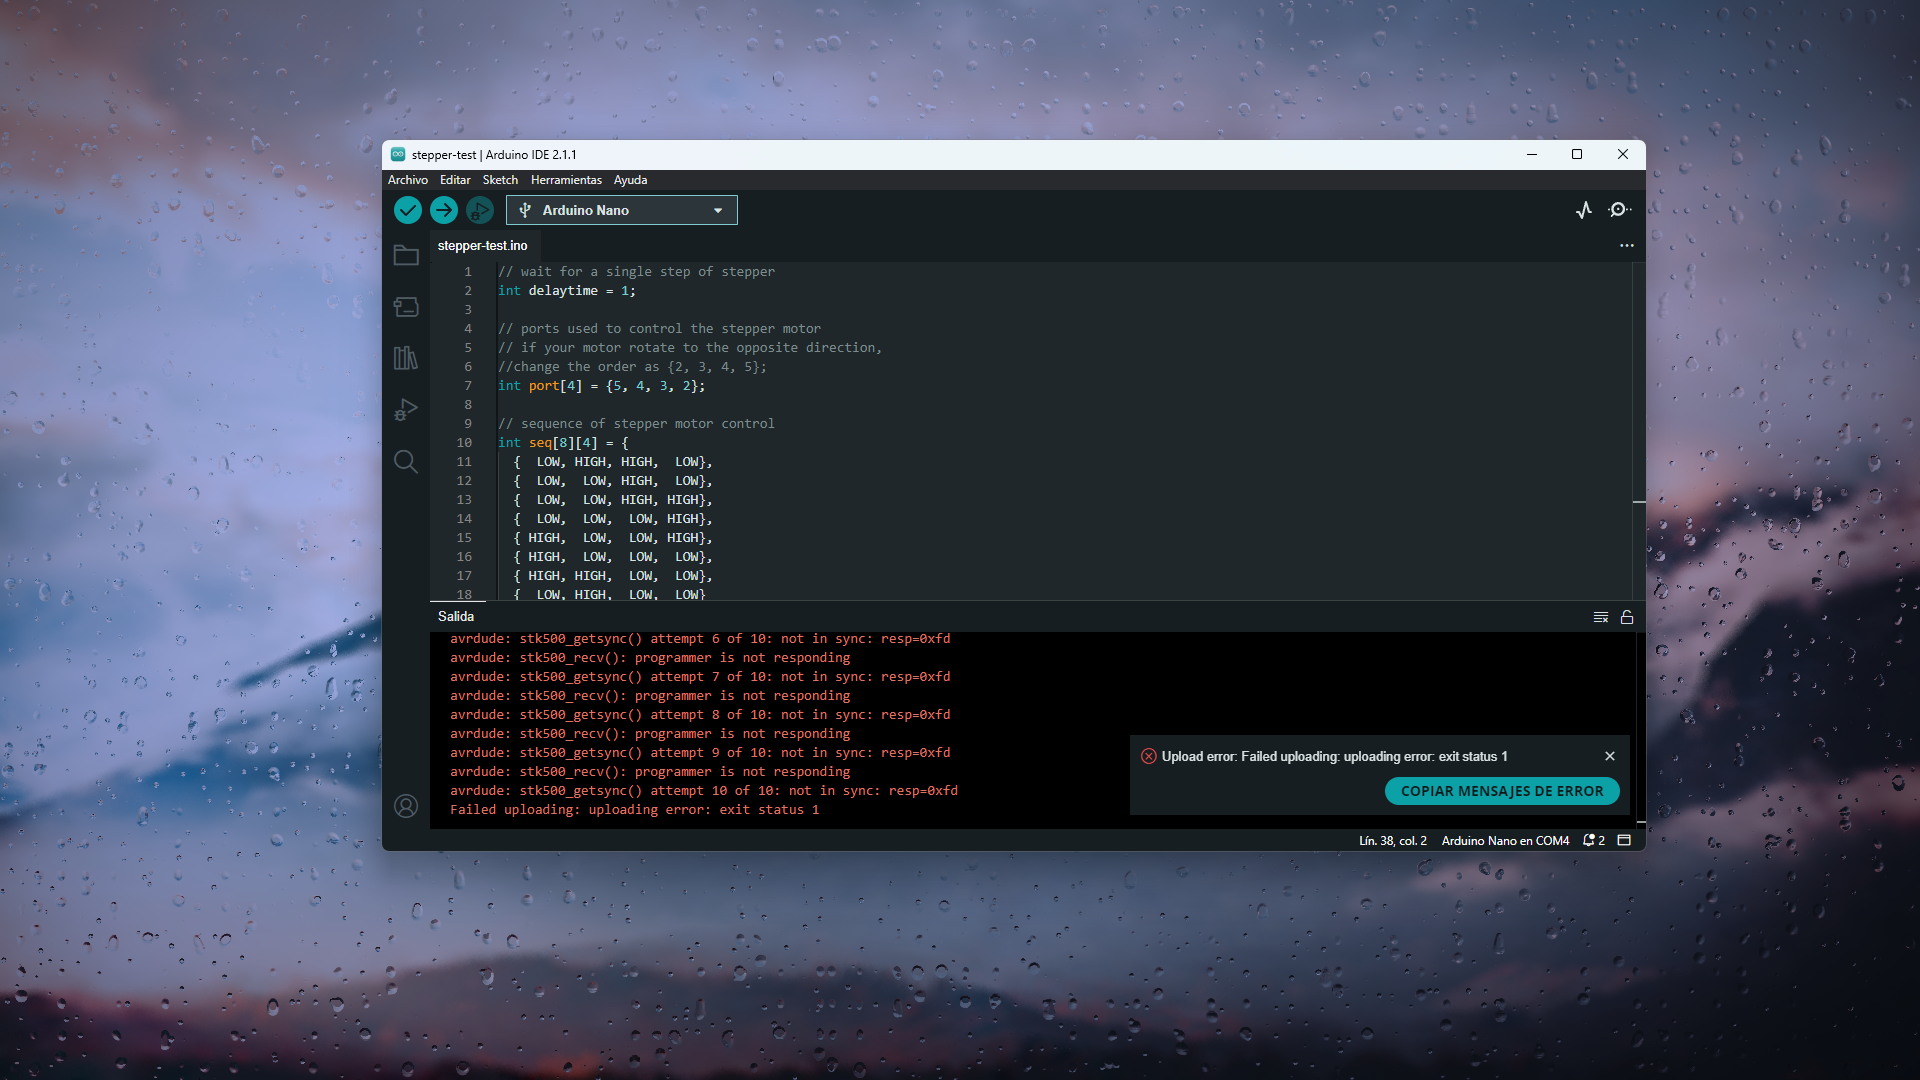Clear the Salida output with lines icon
This screenshot has height=1080, width=1920.
(x=1600, y=617)
